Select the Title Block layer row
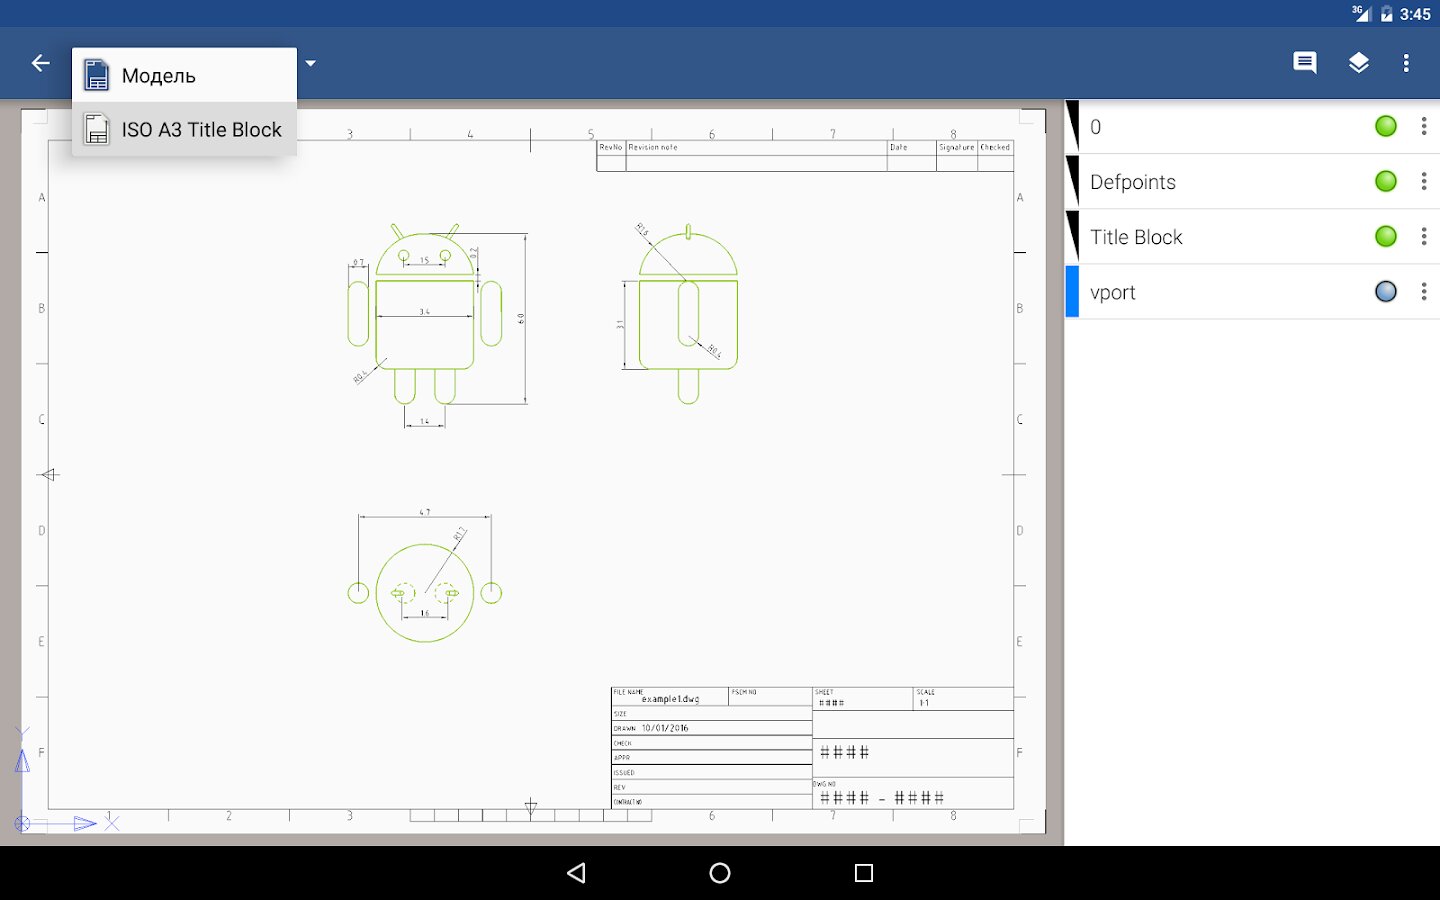The height and width of the screenshot is (900, 1440). pos(1252,236)
